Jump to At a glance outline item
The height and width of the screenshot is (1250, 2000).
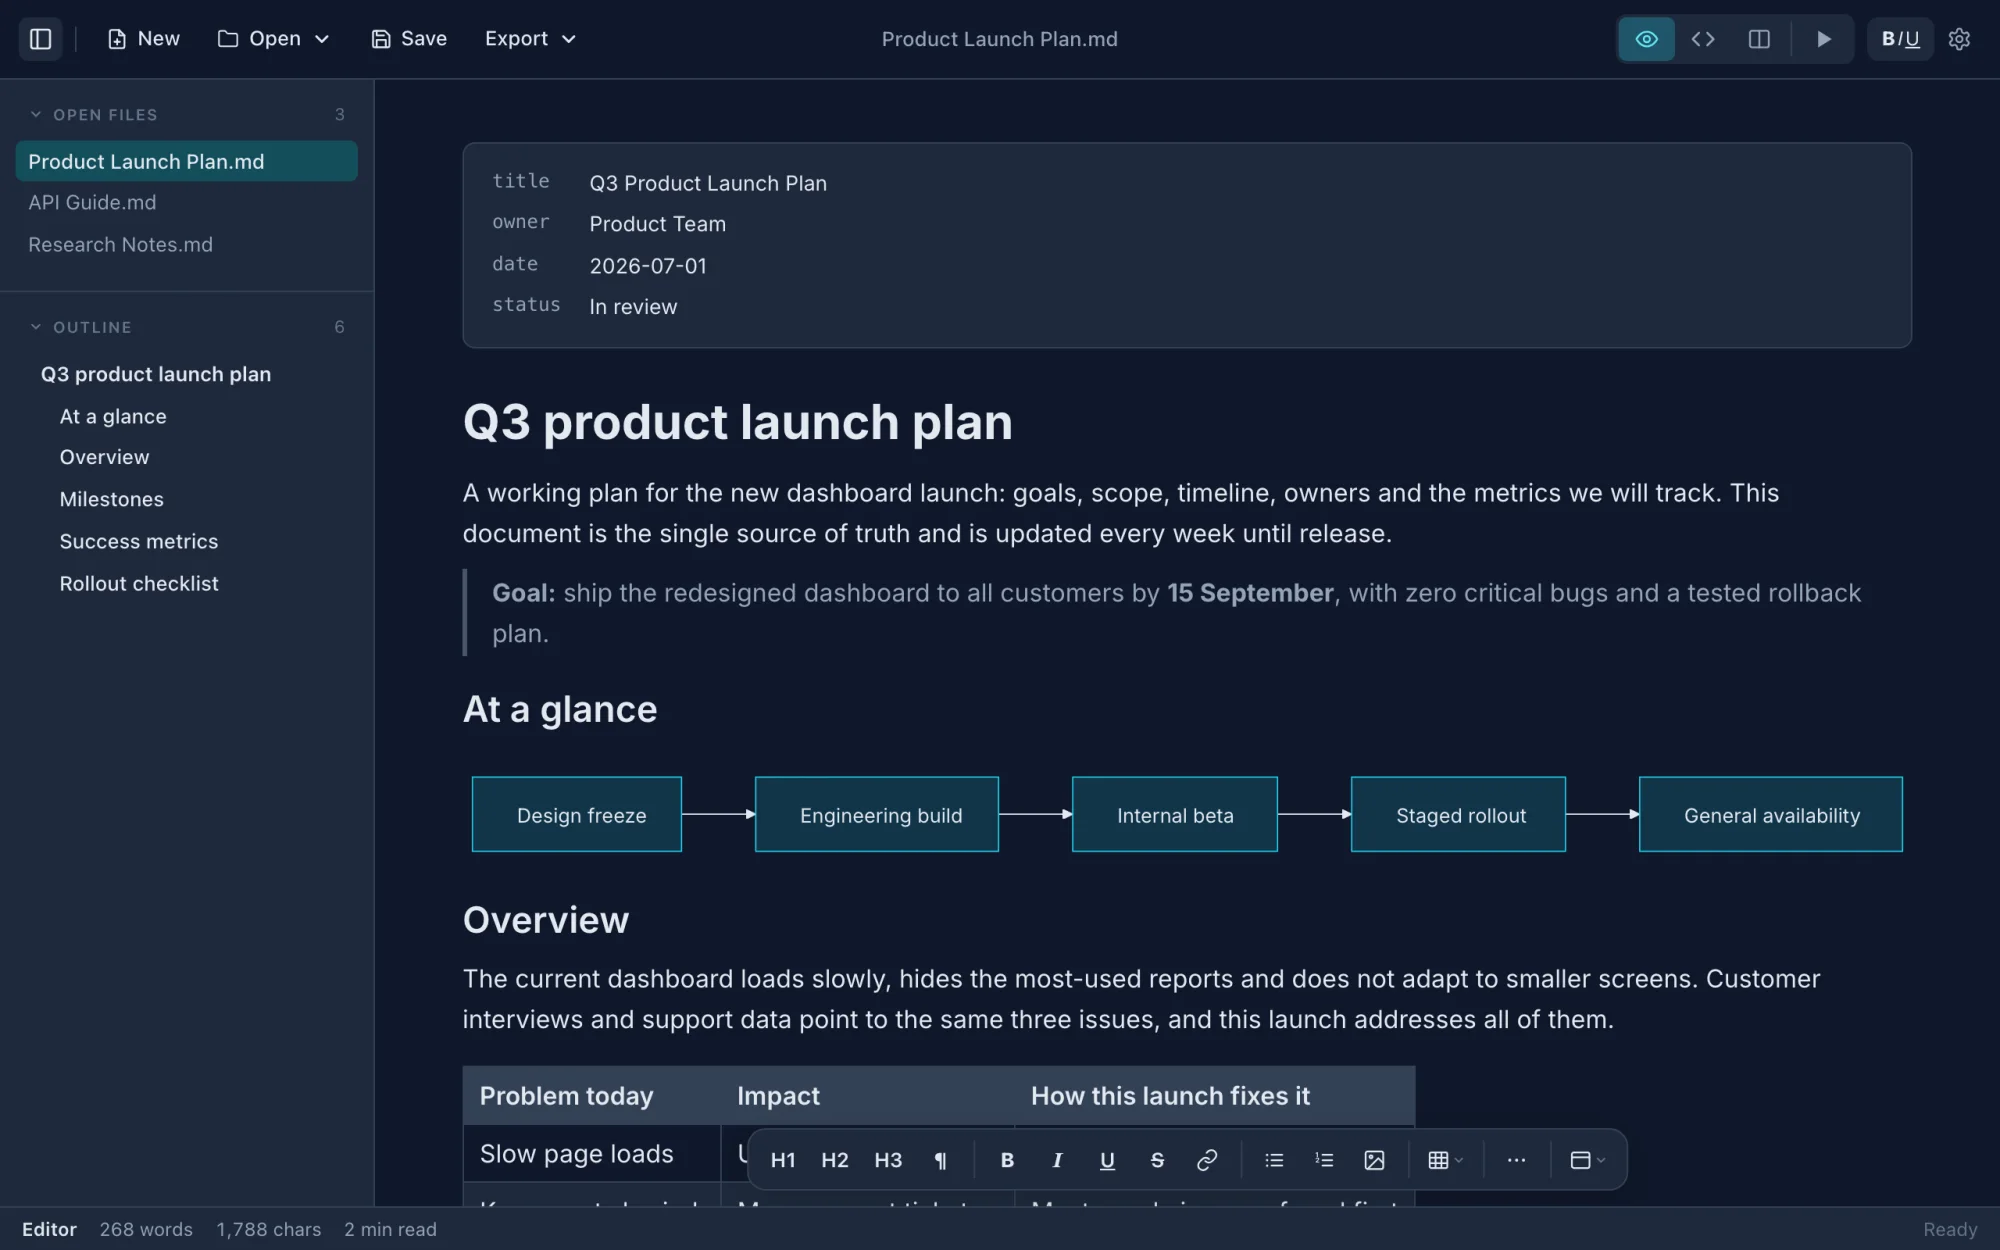tap(113, 416)
